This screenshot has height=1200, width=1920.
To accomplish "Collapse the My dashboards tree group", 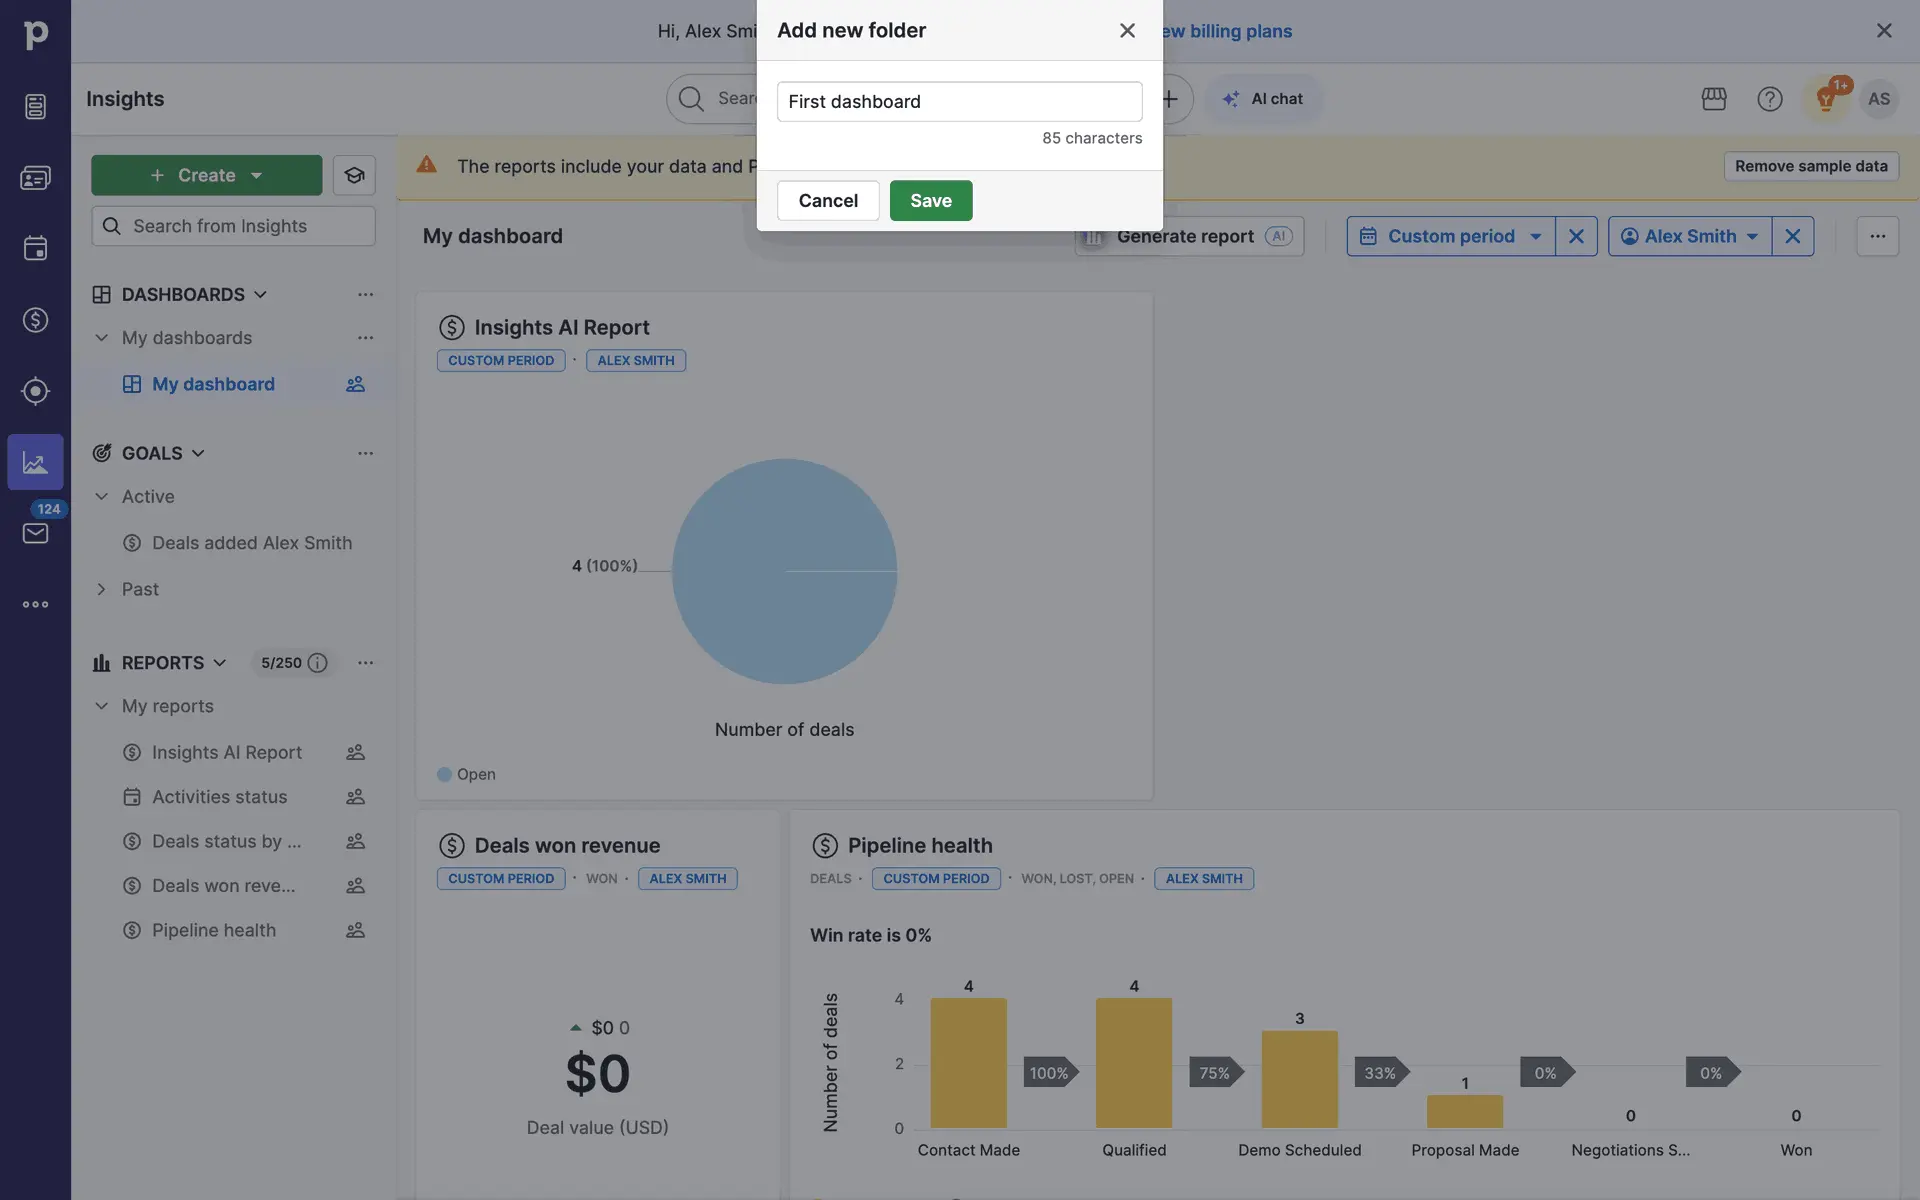I will pyautogui.click(x=101, y=338).
